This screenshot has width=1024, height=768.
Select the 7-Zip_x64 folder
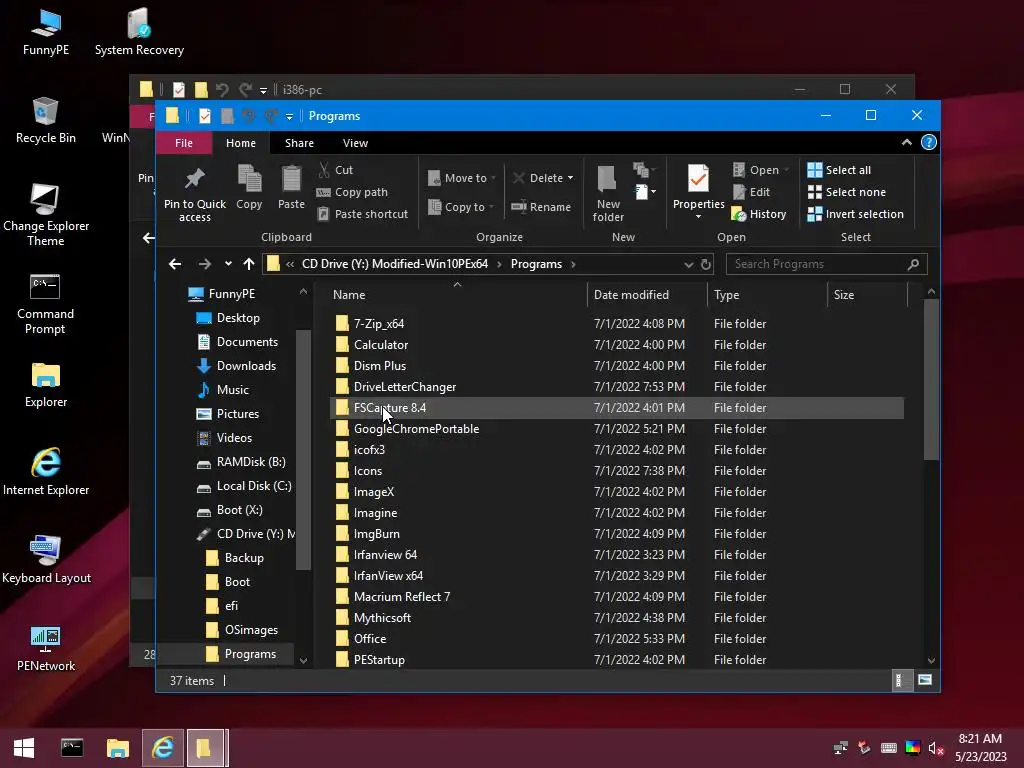379,324
